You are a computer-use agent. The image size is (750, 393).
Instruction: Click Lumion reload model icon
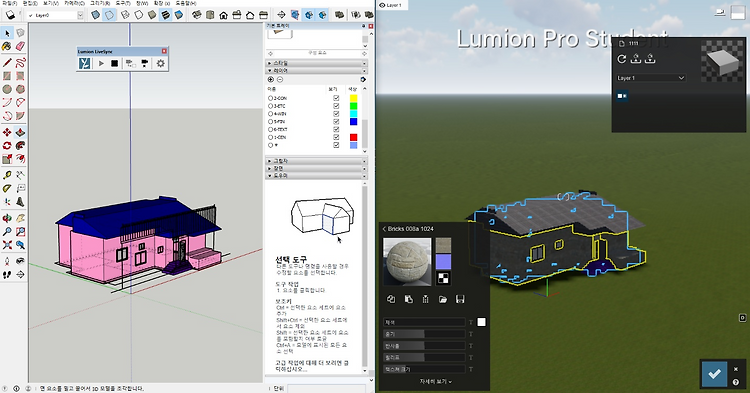(x=622, y=58)
